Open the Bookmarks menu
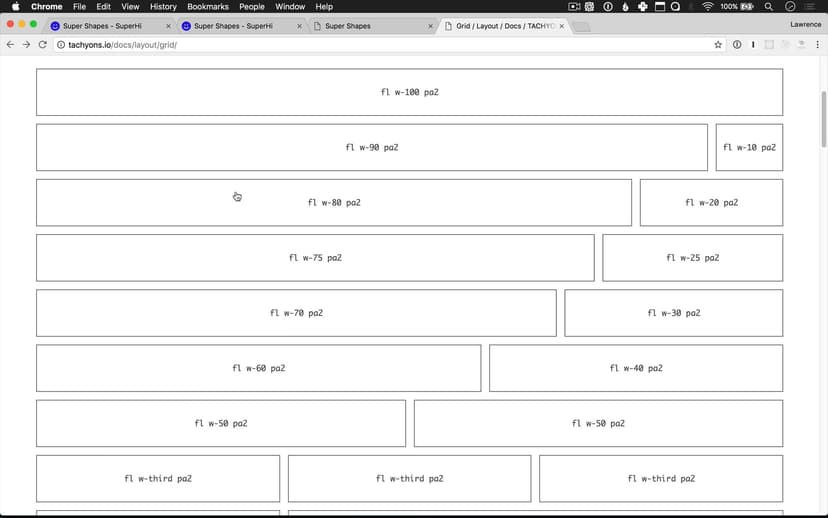The height and width of the screenshot is (518, 828). 208,6
